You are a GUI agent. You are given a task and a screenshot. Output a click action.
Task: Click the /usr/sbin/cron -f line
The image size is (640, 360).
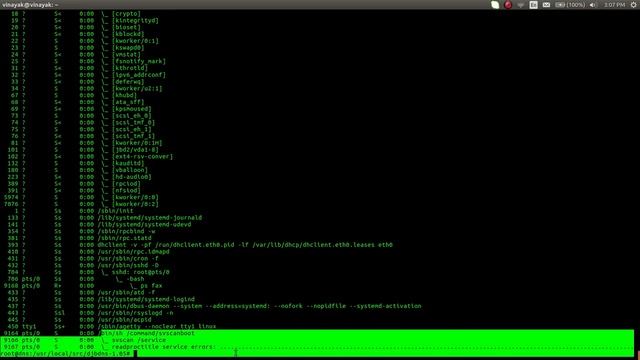tap(83, 259)
